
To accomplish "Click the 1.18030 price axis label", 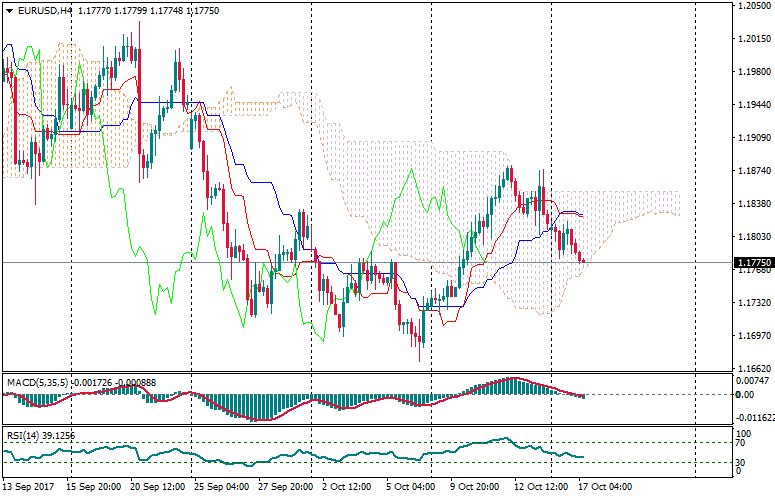I will [x=752, y=237].
